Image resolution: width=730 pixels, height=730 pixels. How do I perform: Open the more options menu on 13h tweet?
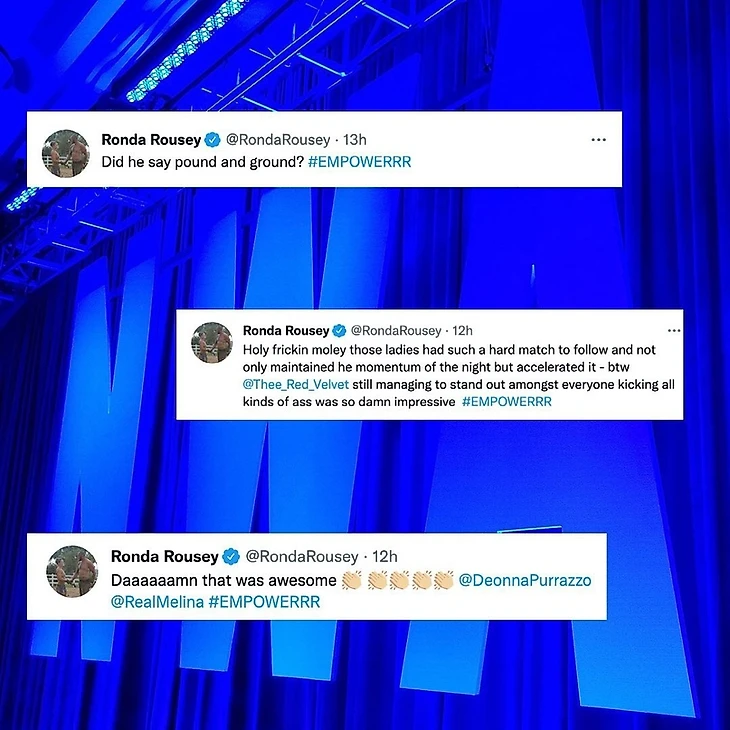coord(598,140)
